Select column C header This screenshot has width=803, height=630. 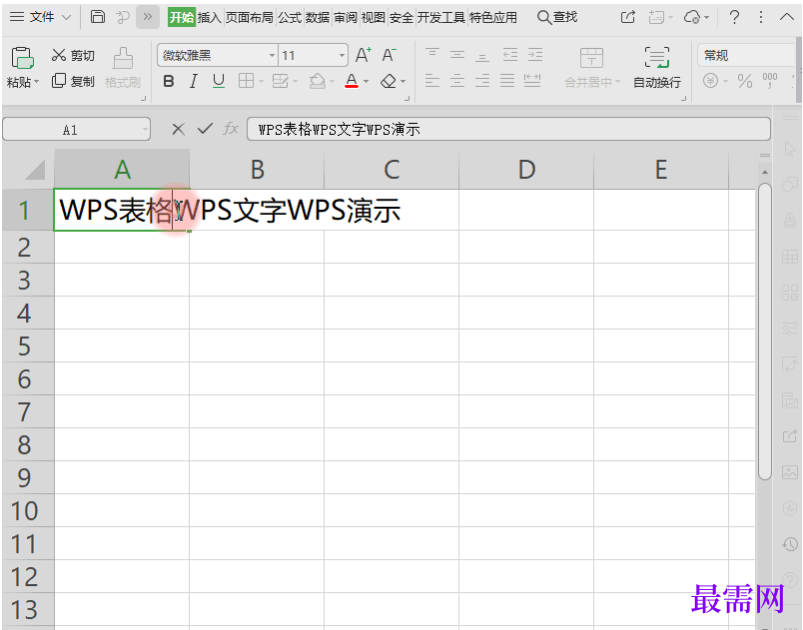click(392, 170)
